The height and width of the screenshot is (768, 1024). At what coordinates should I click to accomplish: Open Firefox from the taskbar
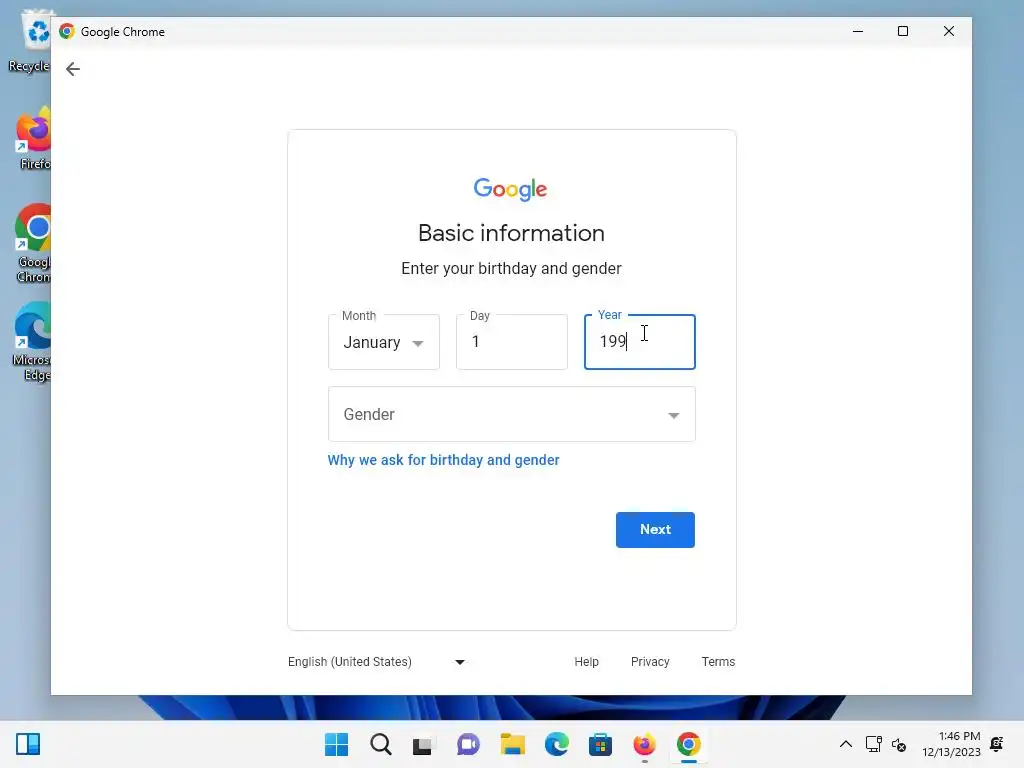coord(645,744)
